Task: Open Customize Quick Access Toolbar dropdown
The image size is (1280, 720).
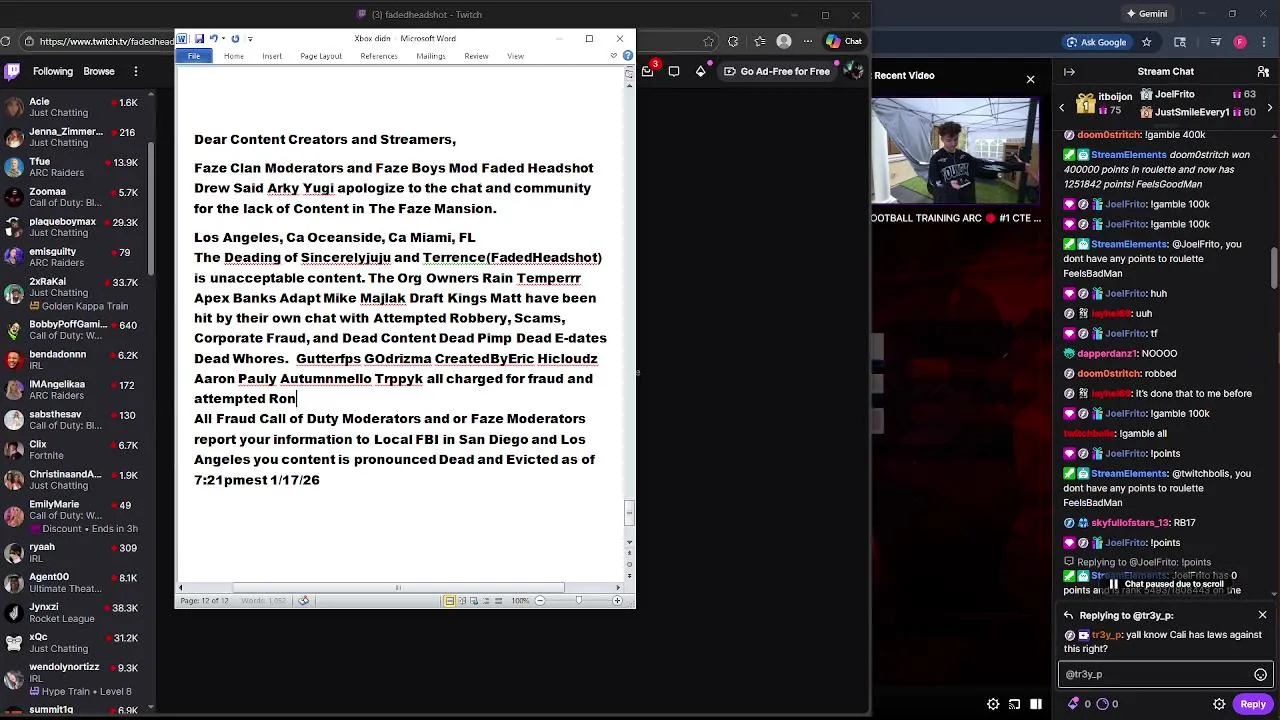Action: [x=250, y=39]
